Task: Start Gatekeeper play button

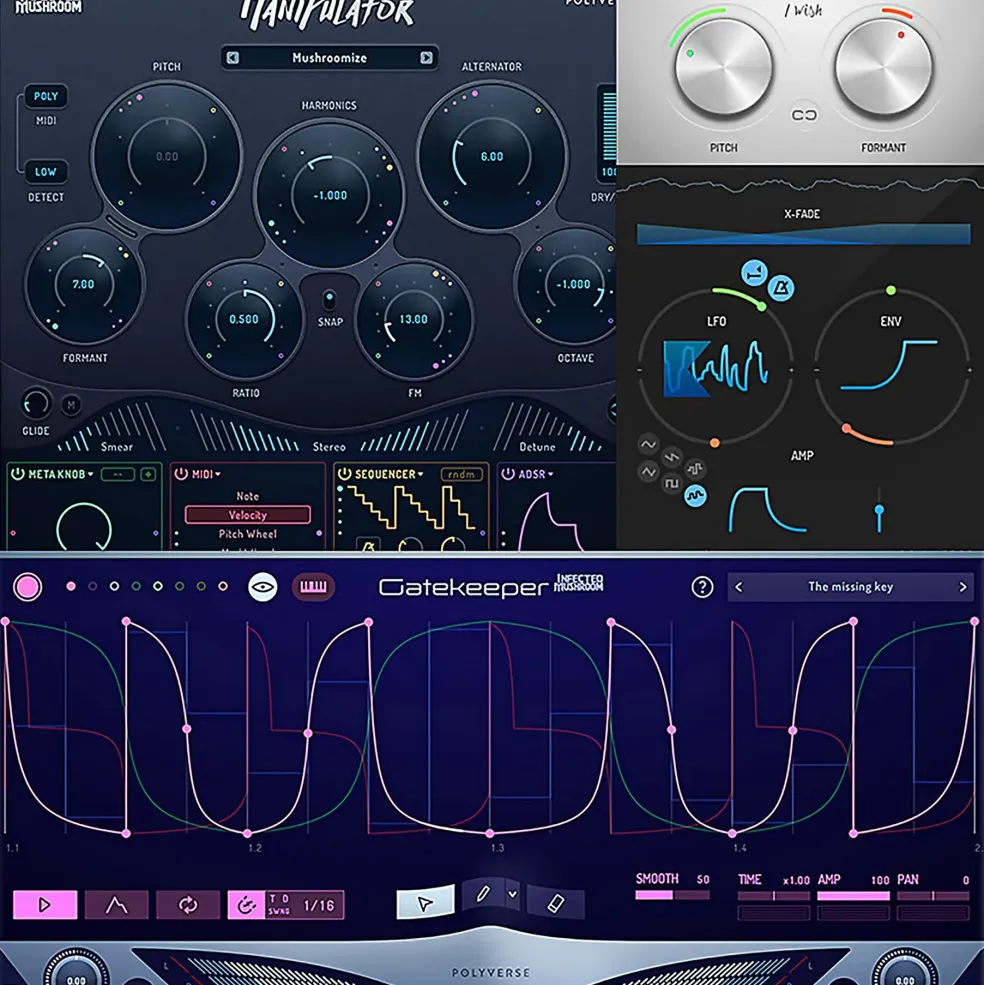Action: [45, 905]
